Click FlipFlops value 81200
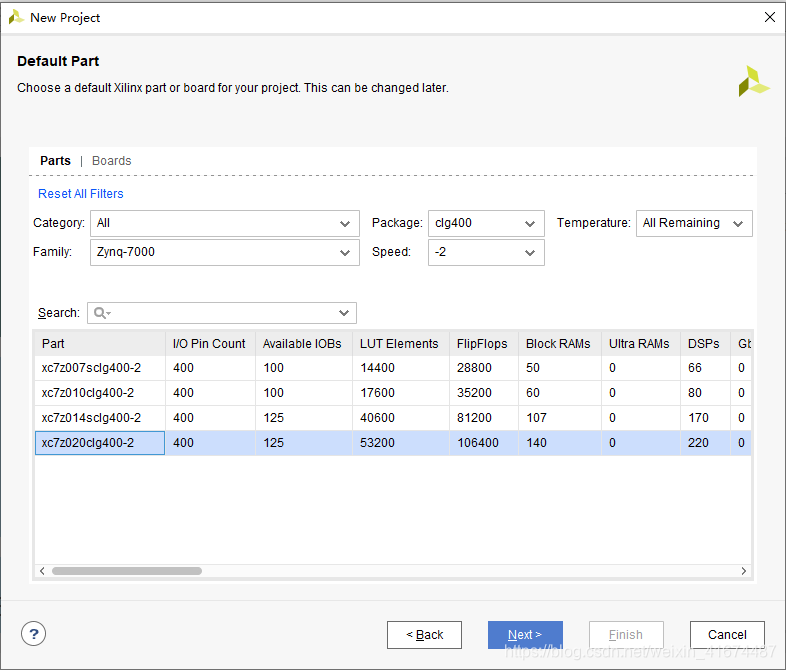 pos(474,418)
